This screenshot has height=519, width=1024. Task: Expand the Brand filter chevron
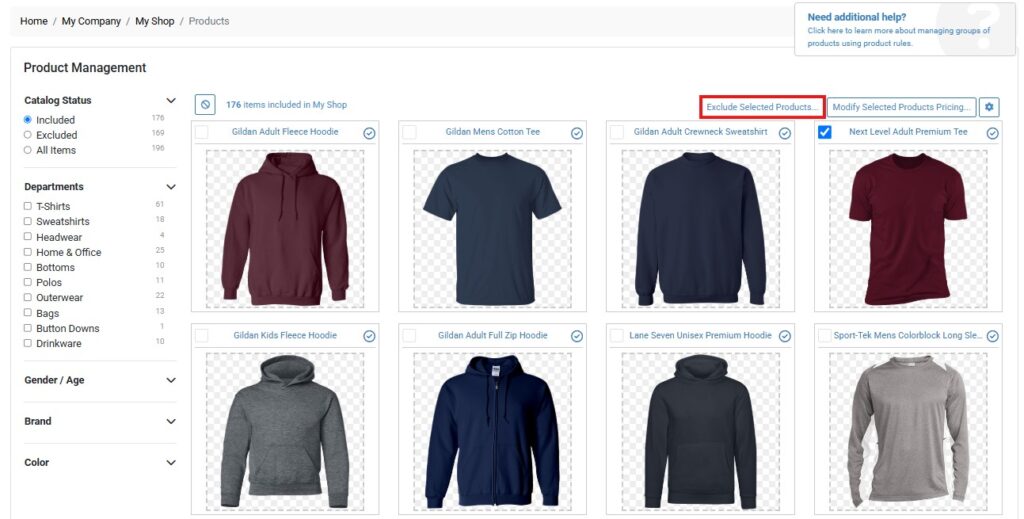point(170,421)
